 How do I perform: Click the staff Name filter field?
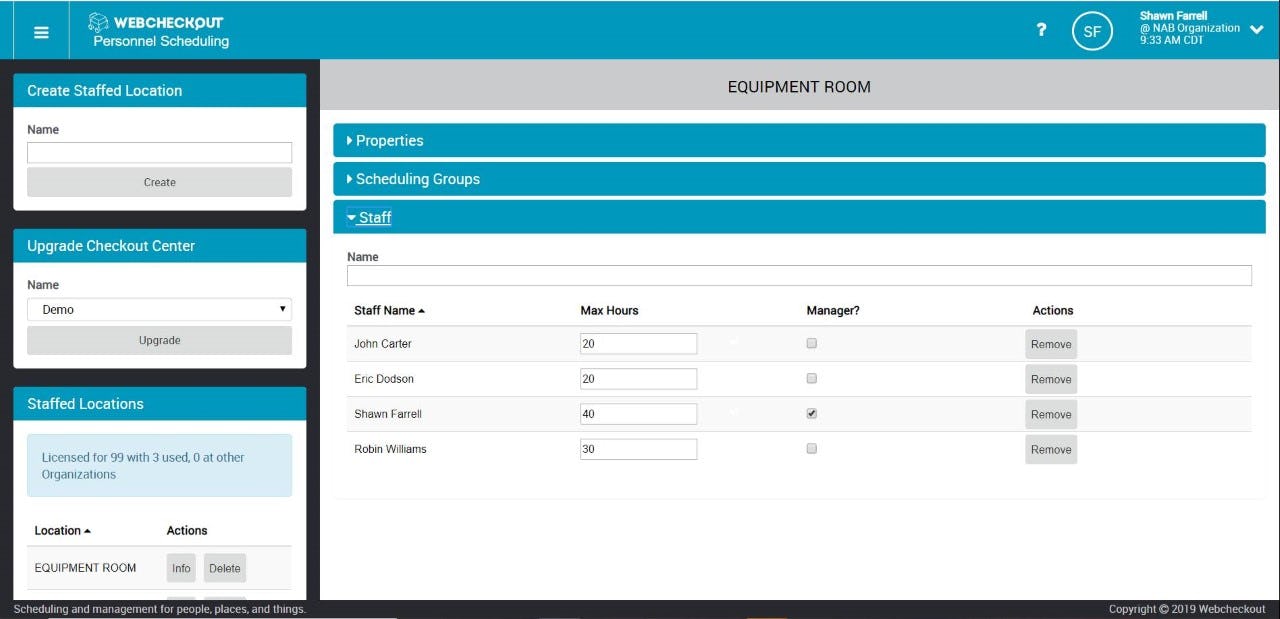(x=798, y=275)
